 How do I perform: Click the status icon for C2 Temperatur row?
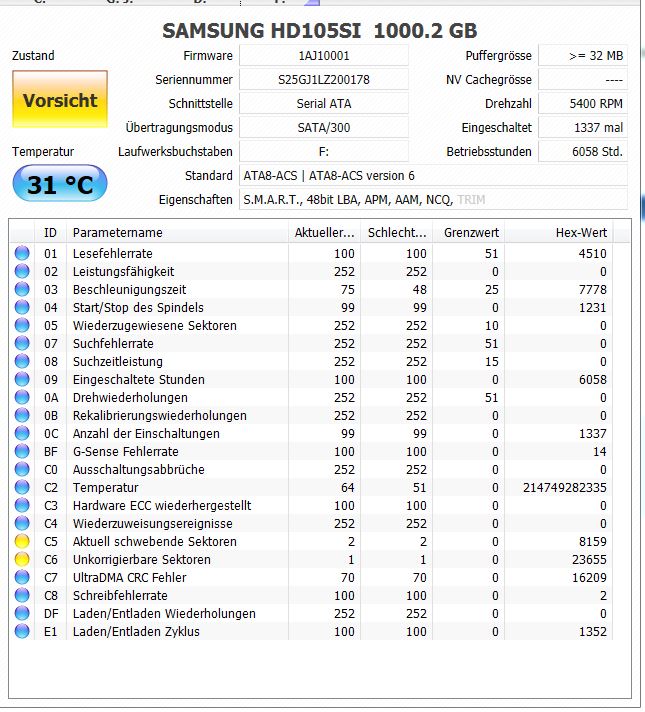(x=22, y=487)
